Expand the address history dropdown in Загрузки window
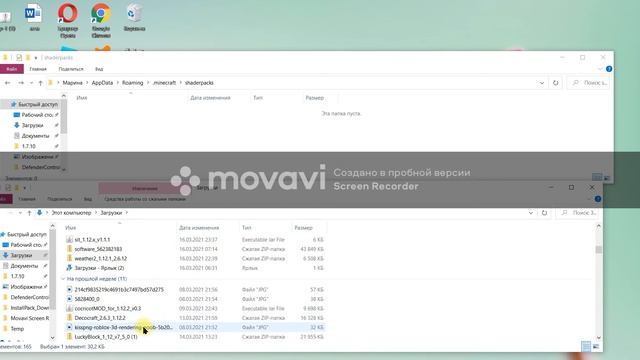The width and height of the screenshot is (640, 360). pos(530,213)
